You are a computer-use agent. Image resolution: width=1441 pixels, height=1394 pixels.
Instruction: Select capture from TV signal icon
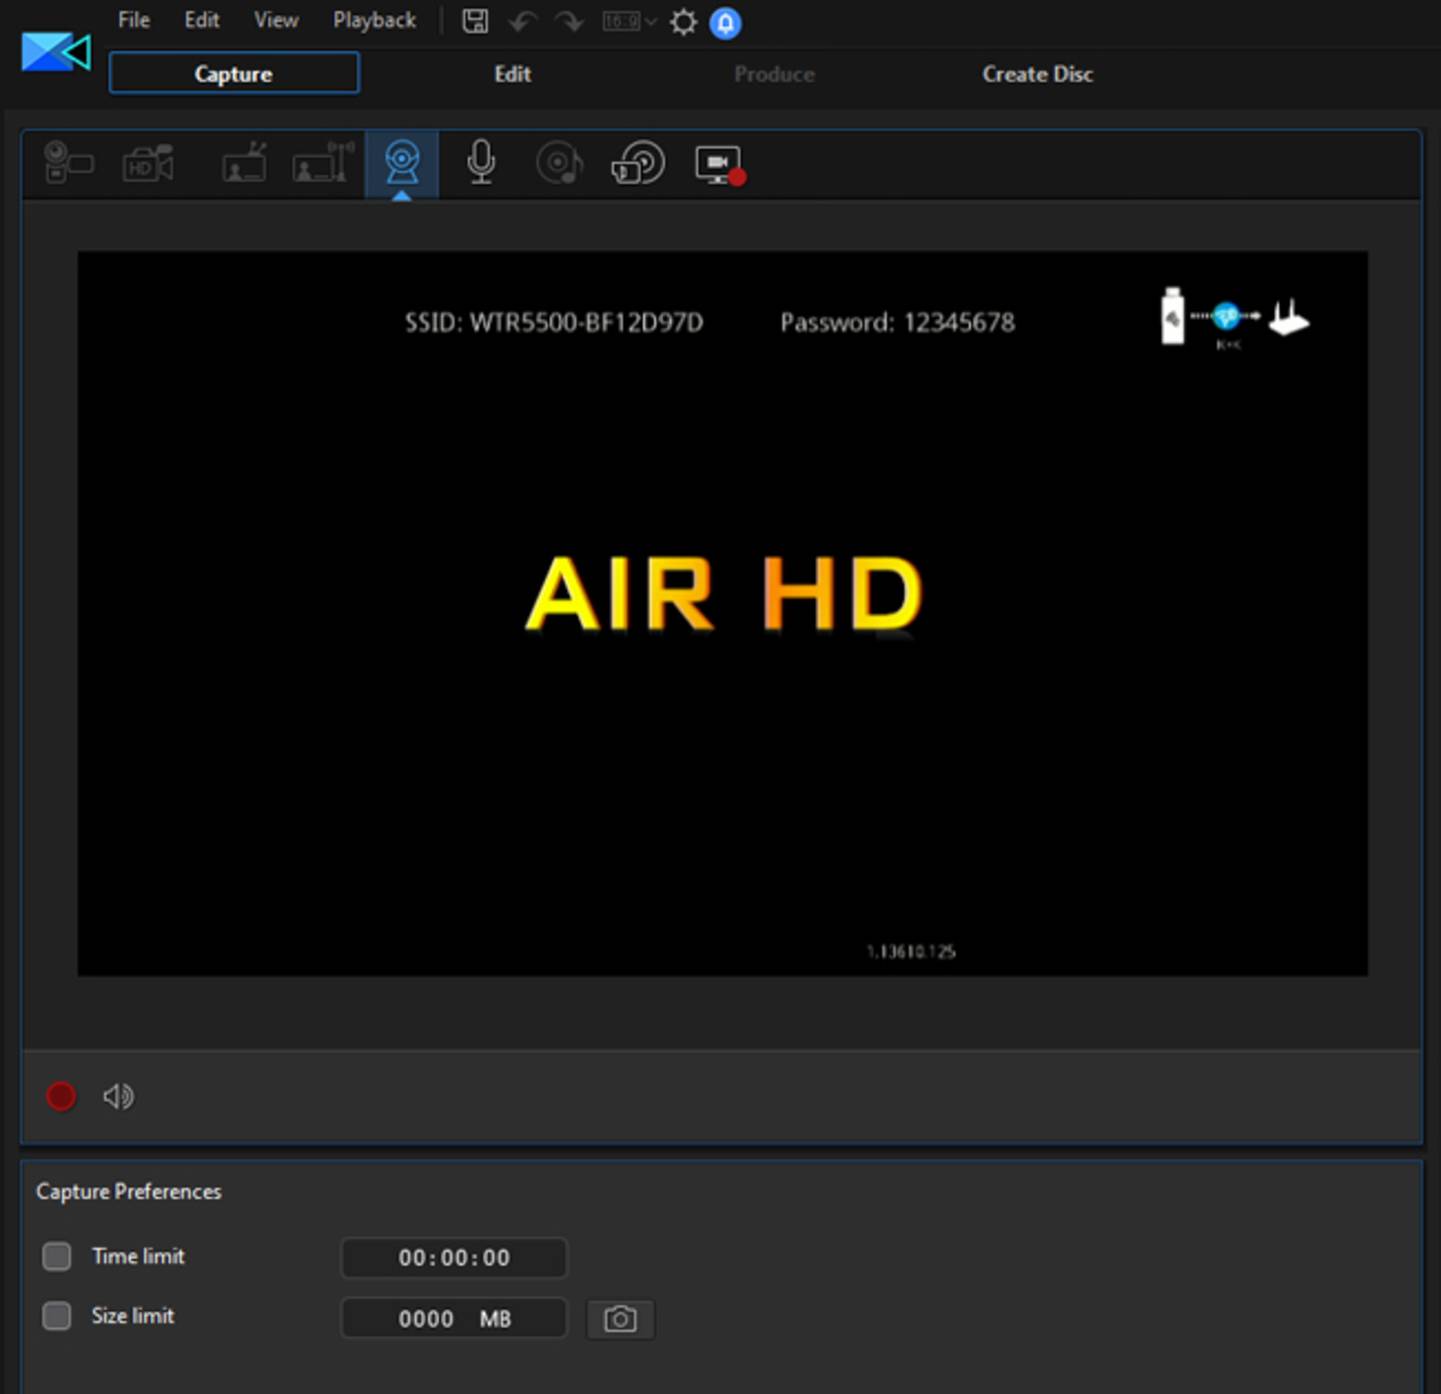point(244,162)
